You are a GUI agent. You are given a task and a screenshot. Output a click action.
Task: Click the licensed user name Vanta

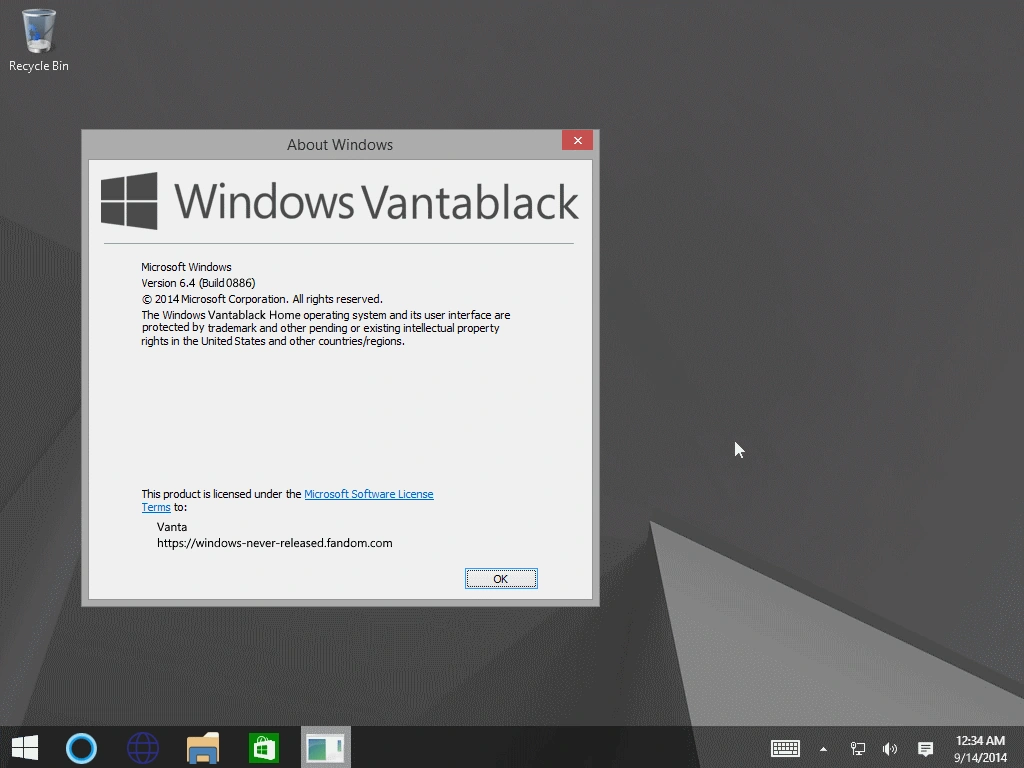(x=172, y=527)
